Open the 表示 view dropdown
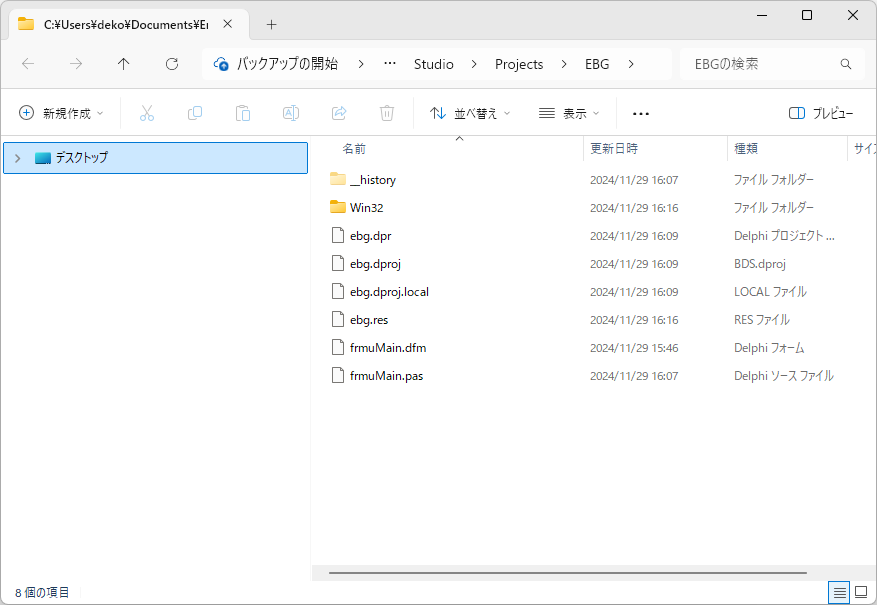This screenshot has width=877, height=605. 569,114
